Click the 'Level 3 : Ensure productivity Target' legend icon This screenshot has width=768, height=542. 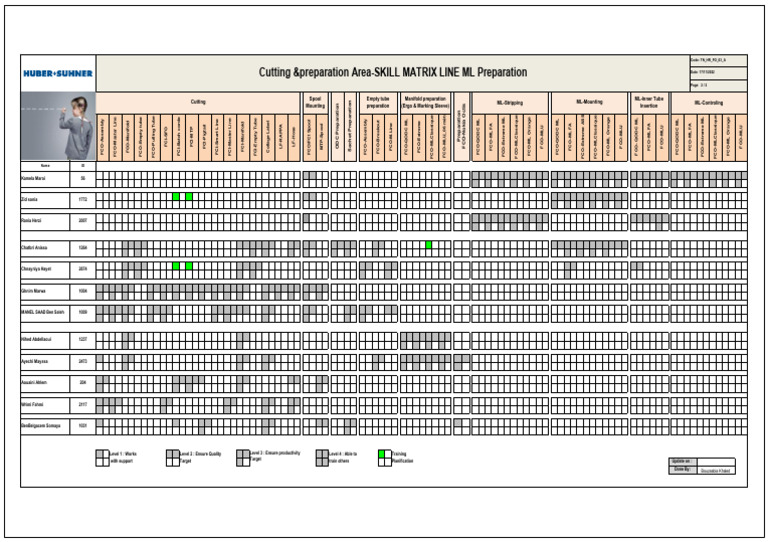click(x=243, y=458)
